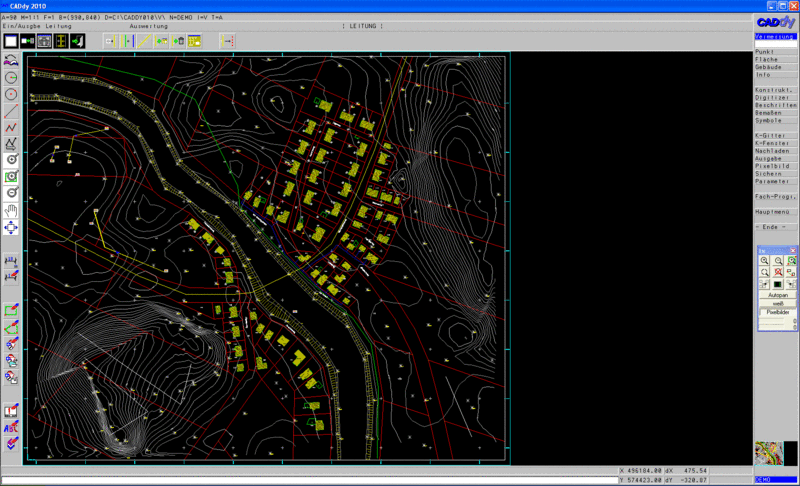Viewport: 800px width, 486px height.
Task: Select the pan hand tool
Action: (x=12, y=211)
